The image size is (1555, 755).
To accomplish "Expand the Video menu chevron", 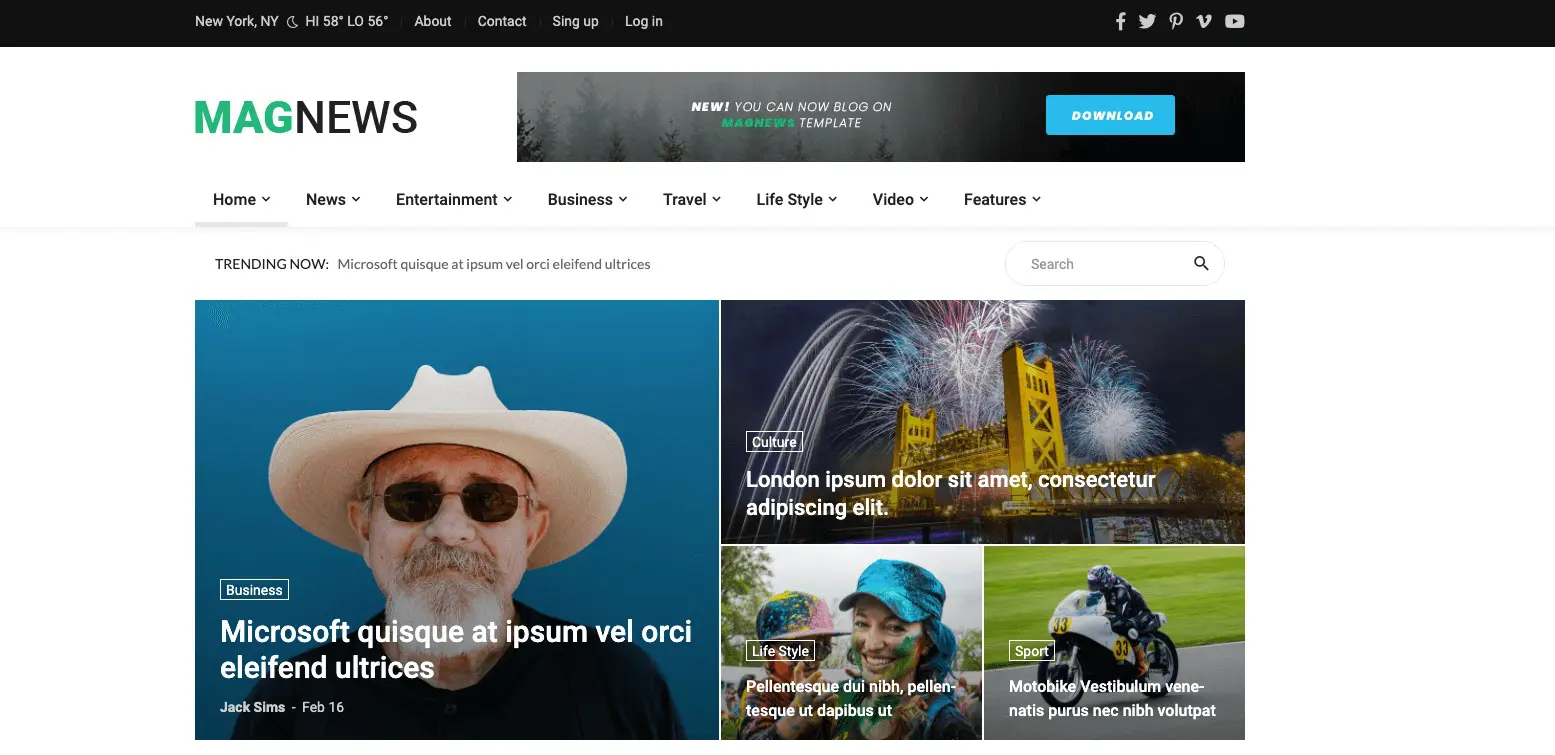I will [x=924, y=199].
